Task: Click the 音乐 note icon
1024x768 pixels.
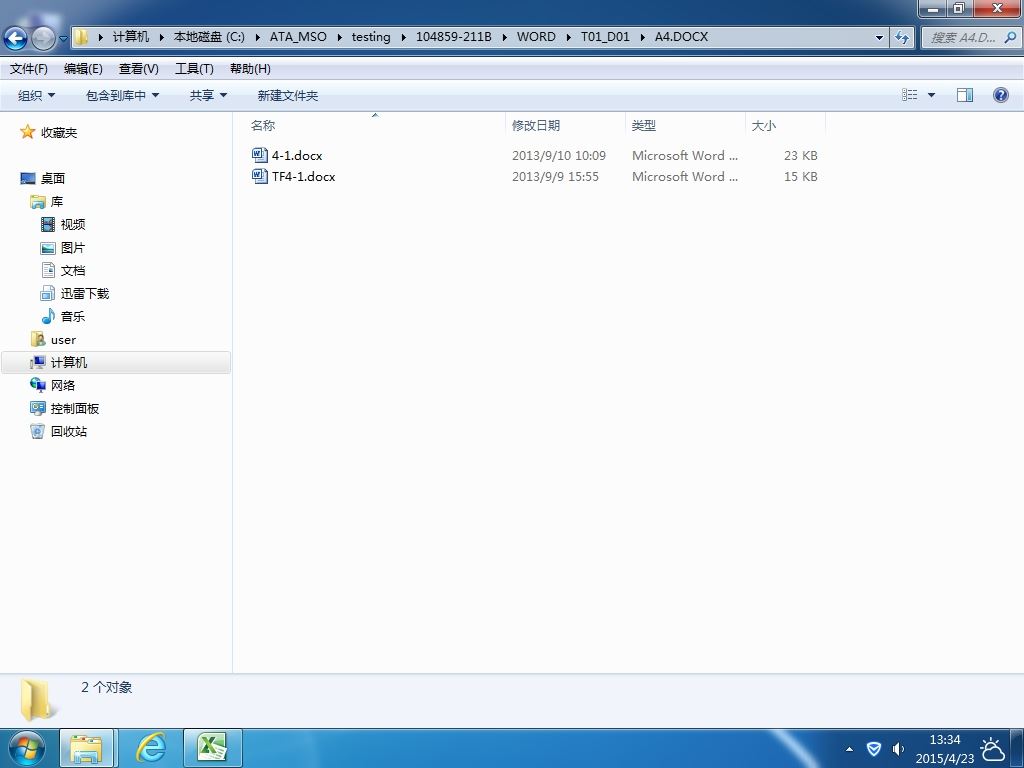Action: pos(48,316)
